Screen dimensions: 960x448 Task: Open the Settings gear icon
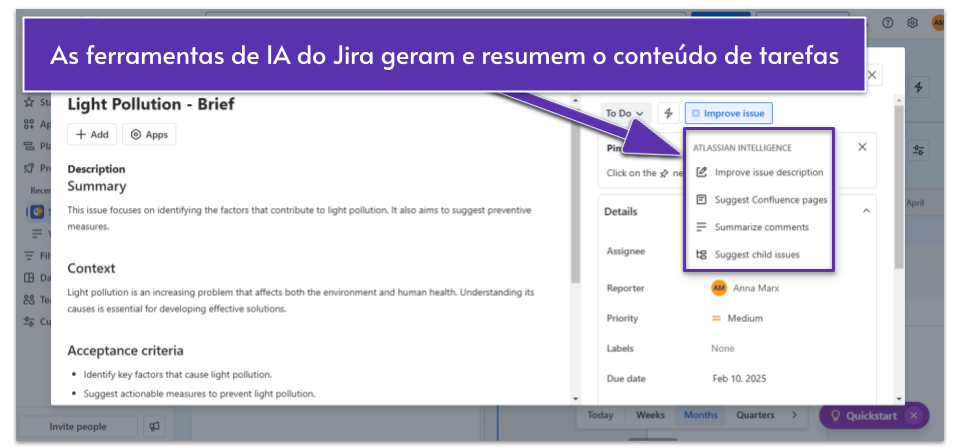pos(912,23)
